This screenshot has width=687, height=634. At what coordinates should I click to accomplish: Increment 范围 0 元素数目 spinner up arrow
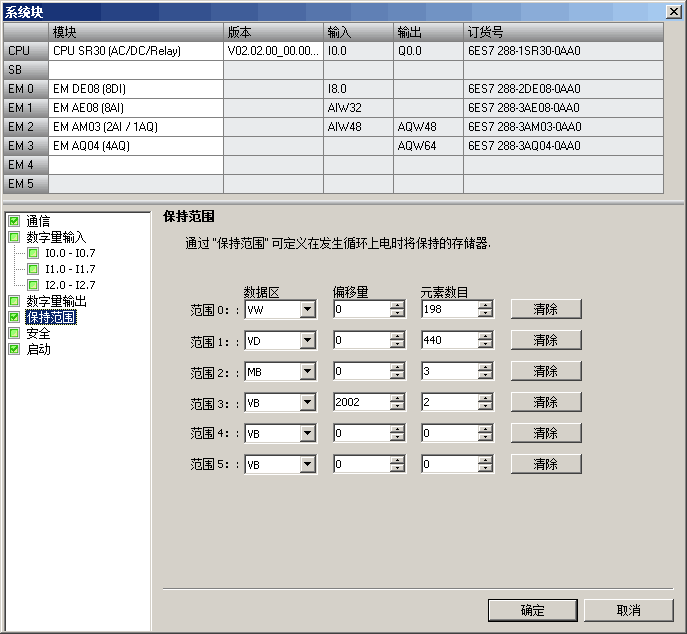coord(485,305)
